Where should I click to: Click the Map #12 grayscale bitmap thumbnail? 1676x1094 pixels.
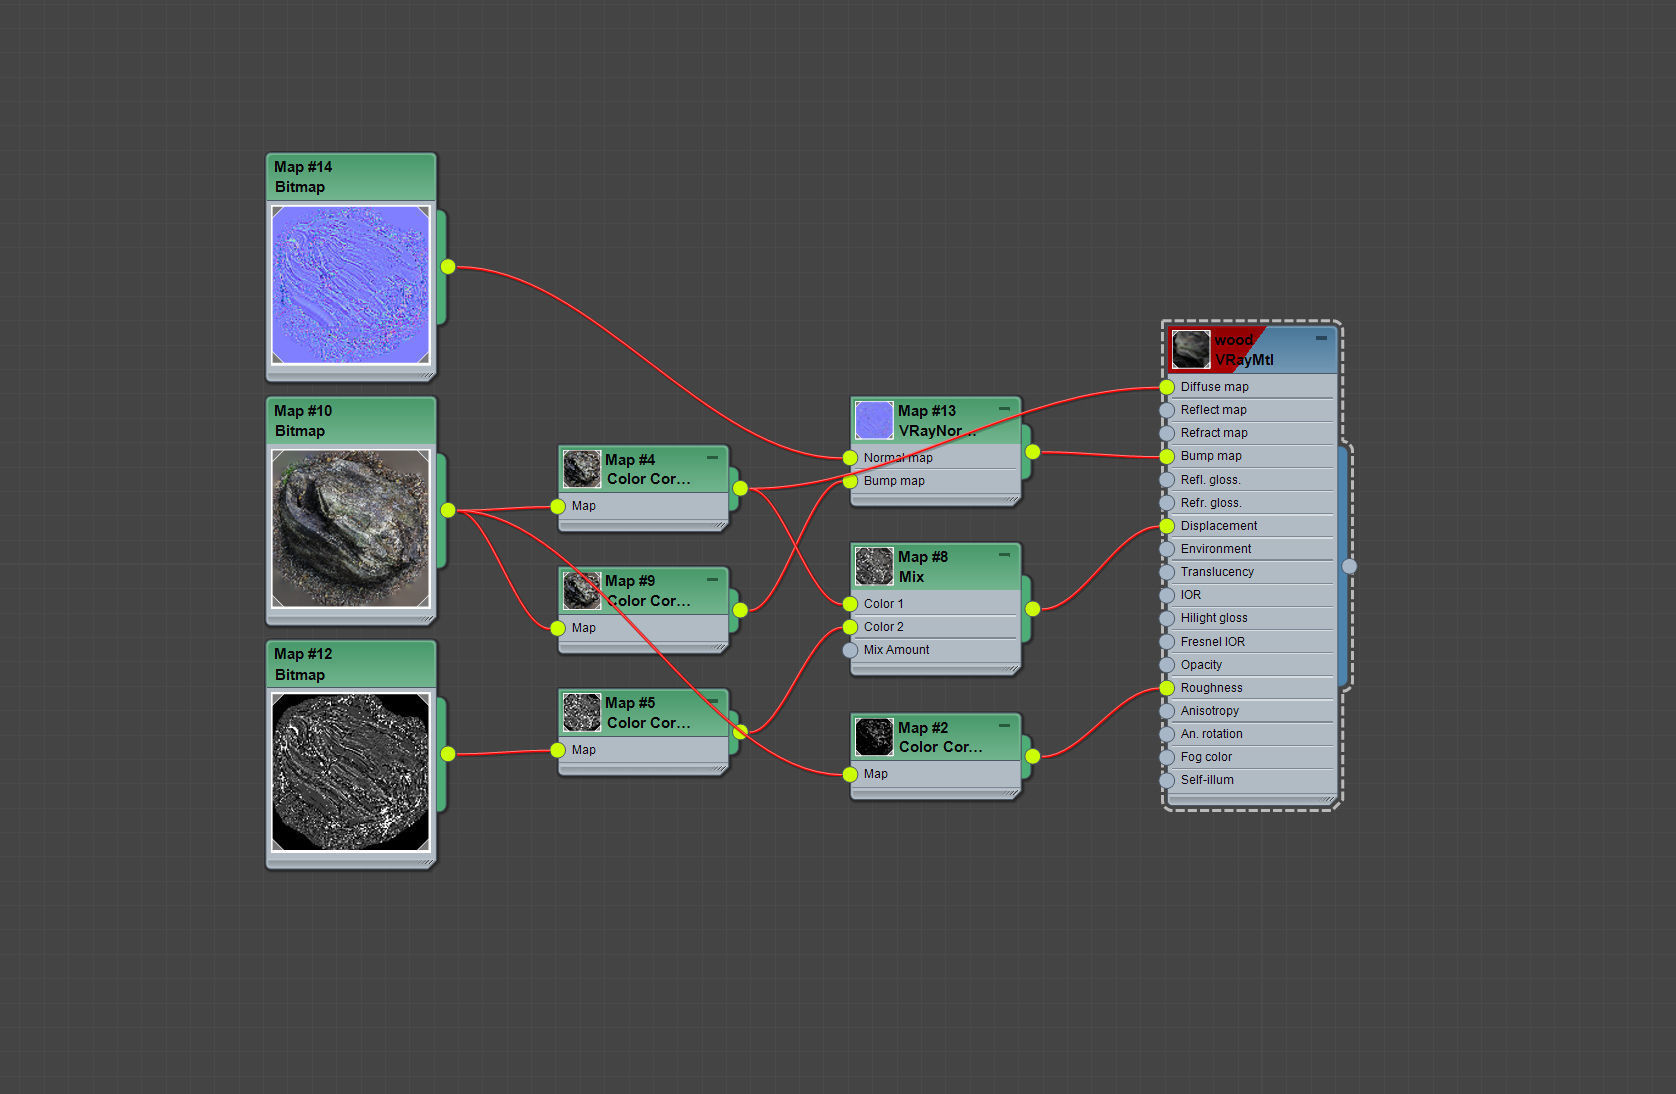(351, 772)
